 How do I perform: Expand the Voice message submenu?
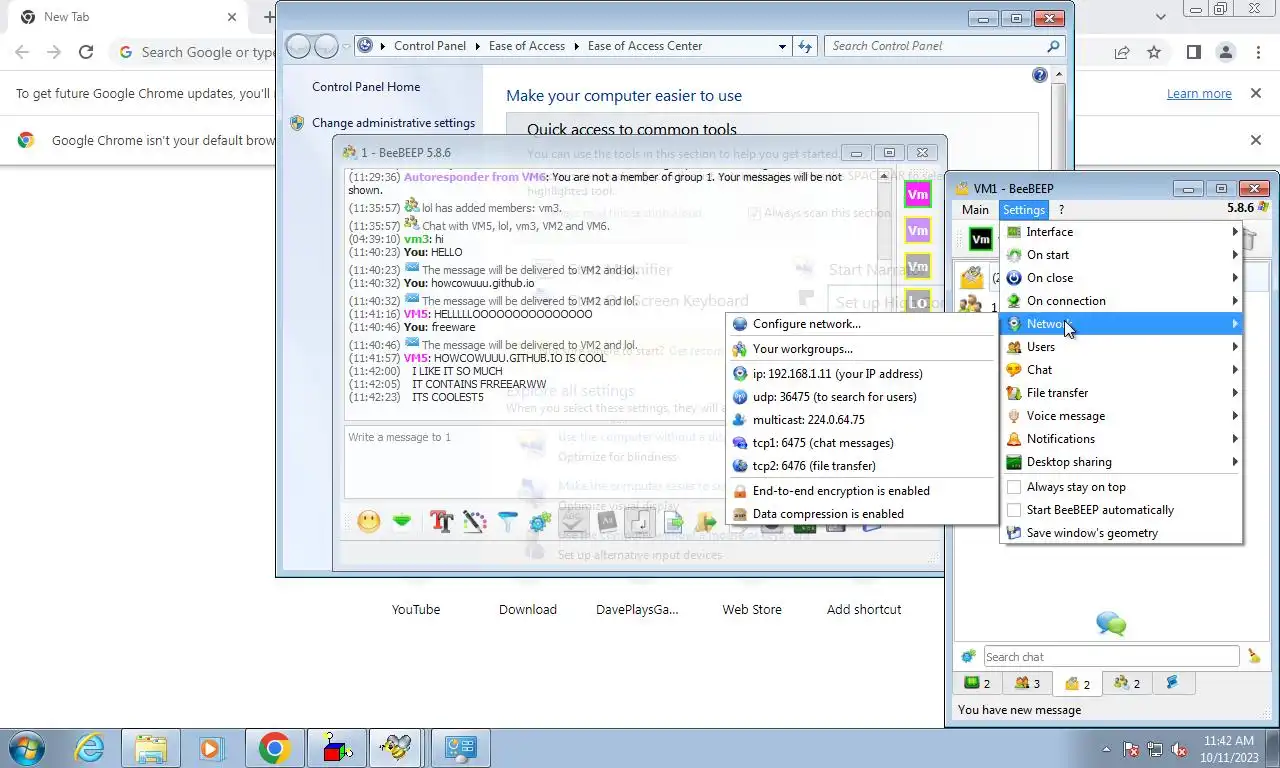1121,416
